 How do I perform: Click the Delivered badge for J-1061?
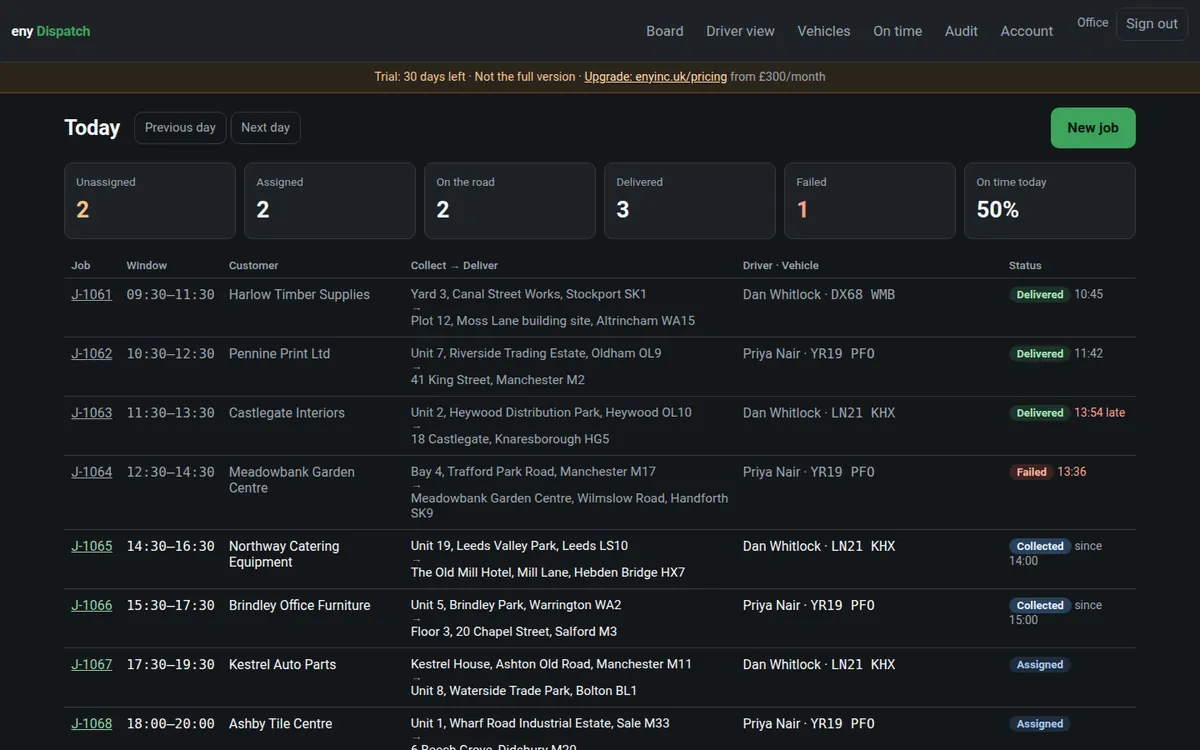(1040, 295)
